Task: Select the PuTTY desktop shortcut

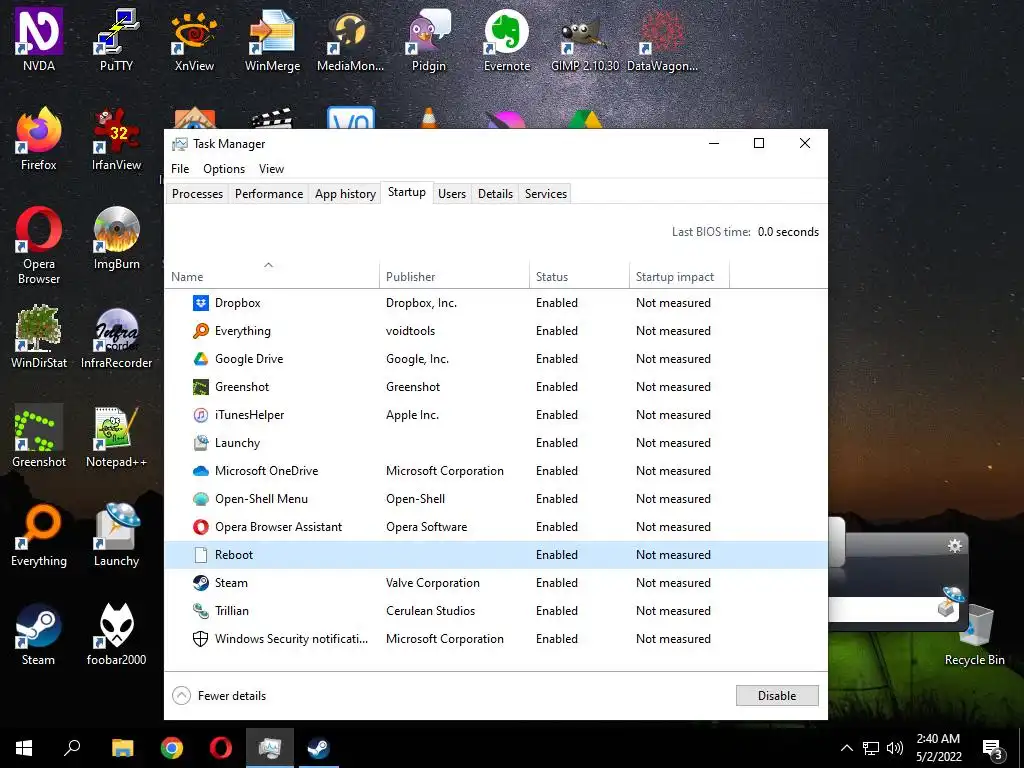Action: pos(116,40)
